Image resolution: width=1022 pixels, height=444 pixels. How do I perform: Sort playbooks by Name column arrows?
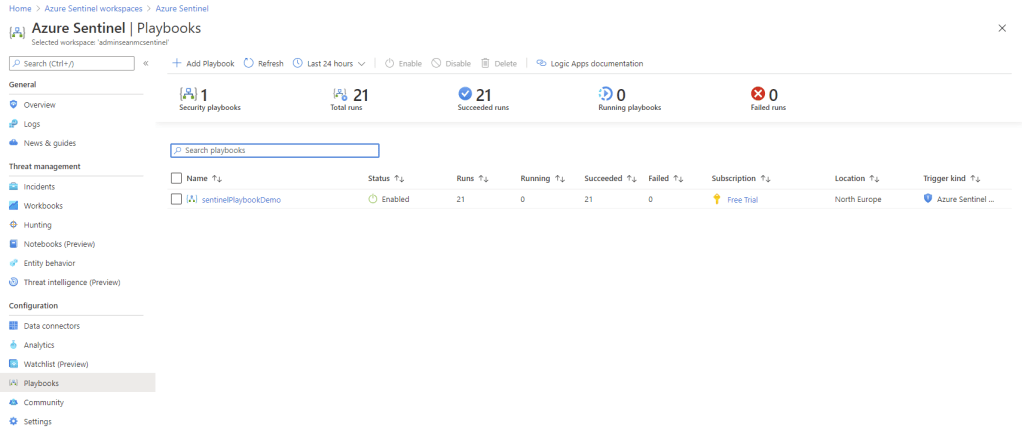coord(217,178)
